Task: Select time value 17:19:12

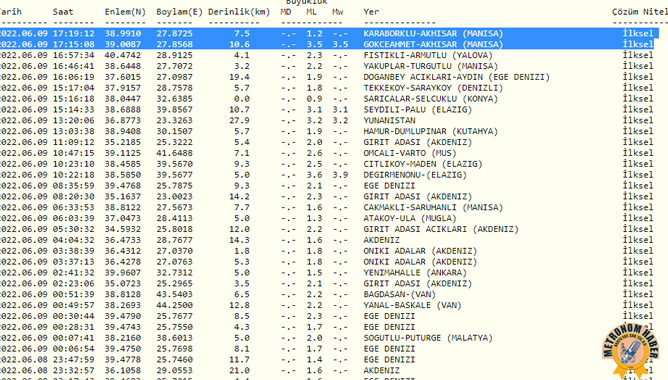Action: (73, 33)
